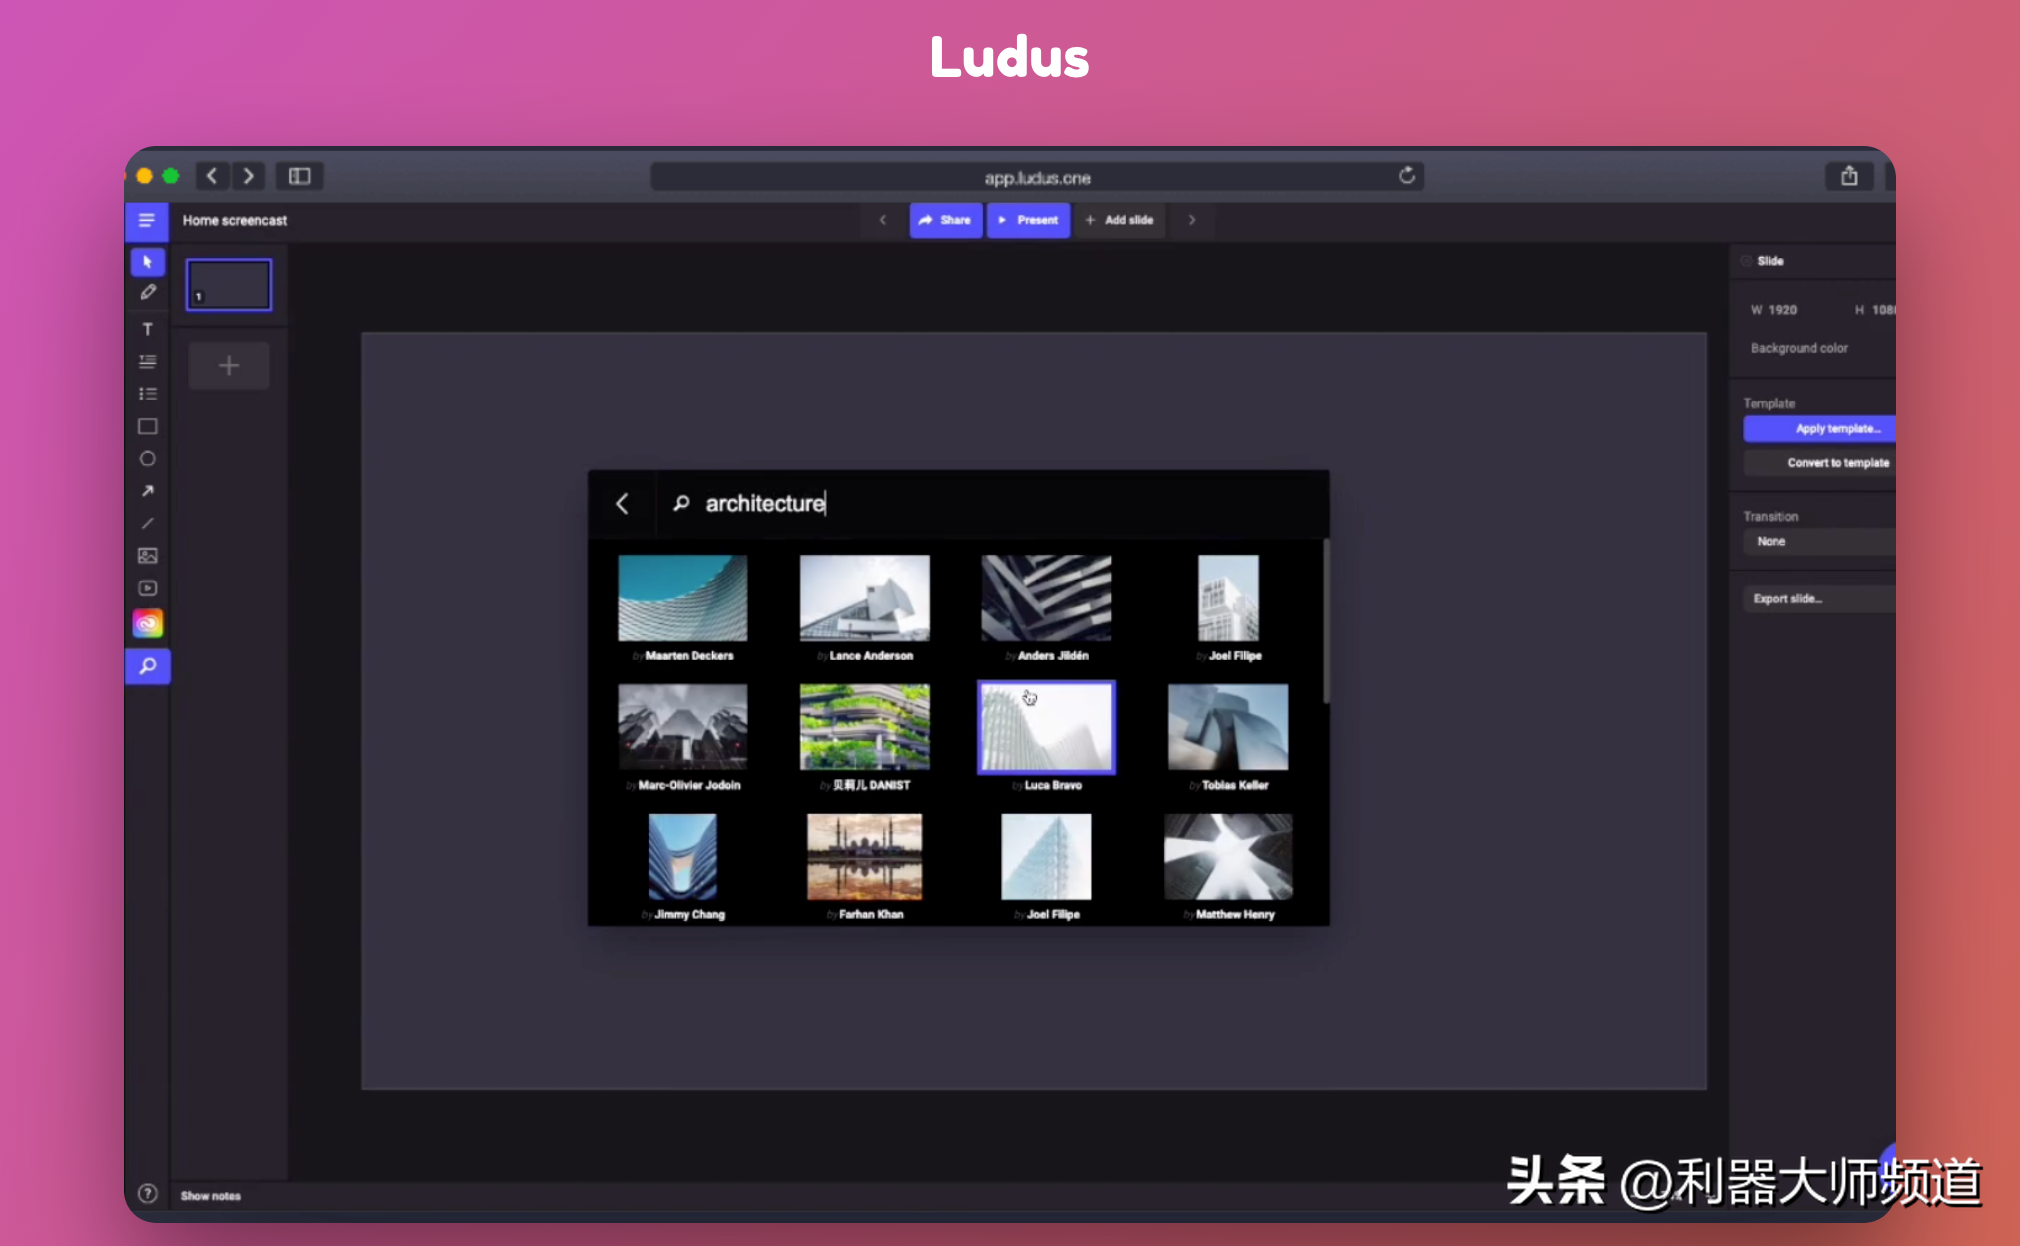Click the Background color label
2020x1246 pixels.
(x=1799, y=348)
